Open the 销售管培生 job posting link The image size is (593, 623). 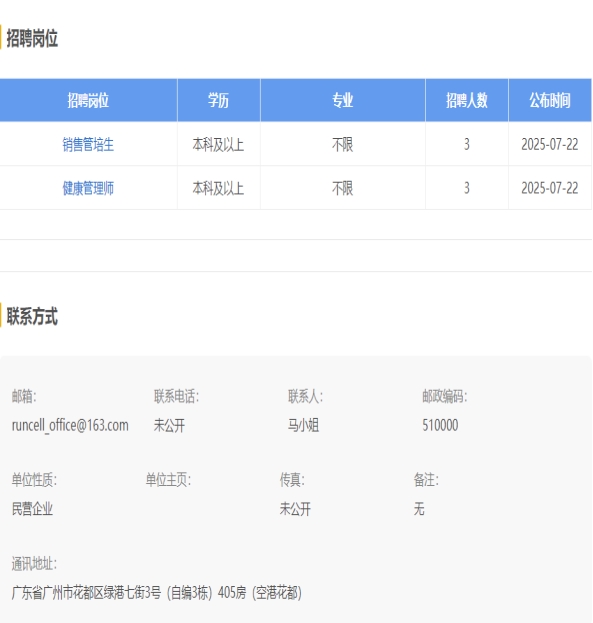click(88, 144)
